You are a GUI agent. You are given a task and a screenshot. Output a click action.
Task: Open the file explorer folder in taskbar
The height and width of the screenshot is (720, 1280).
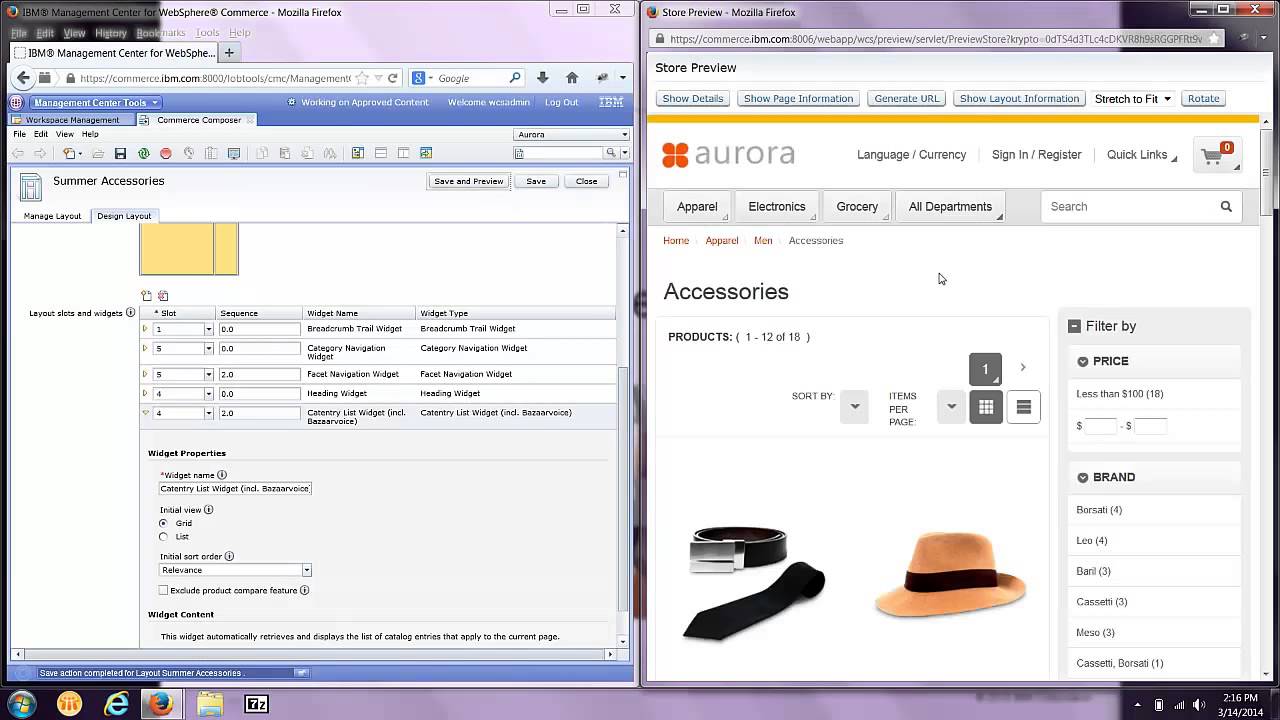[210, 704]
